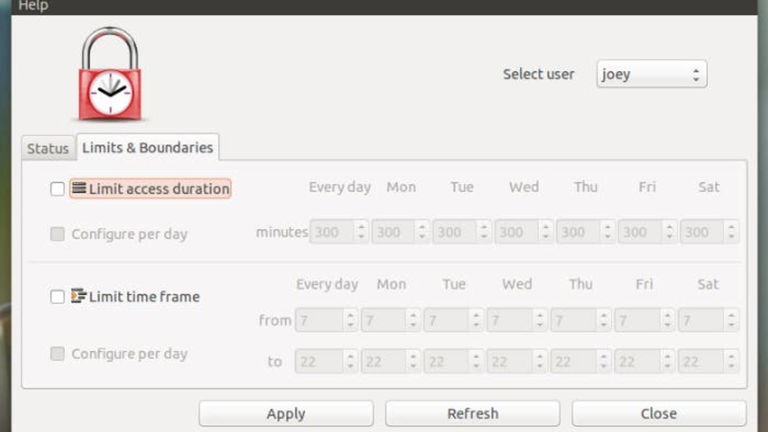The image size is (768, 432).
Task: Select the Limits & Boundaries tab
Action: [147, 147]
